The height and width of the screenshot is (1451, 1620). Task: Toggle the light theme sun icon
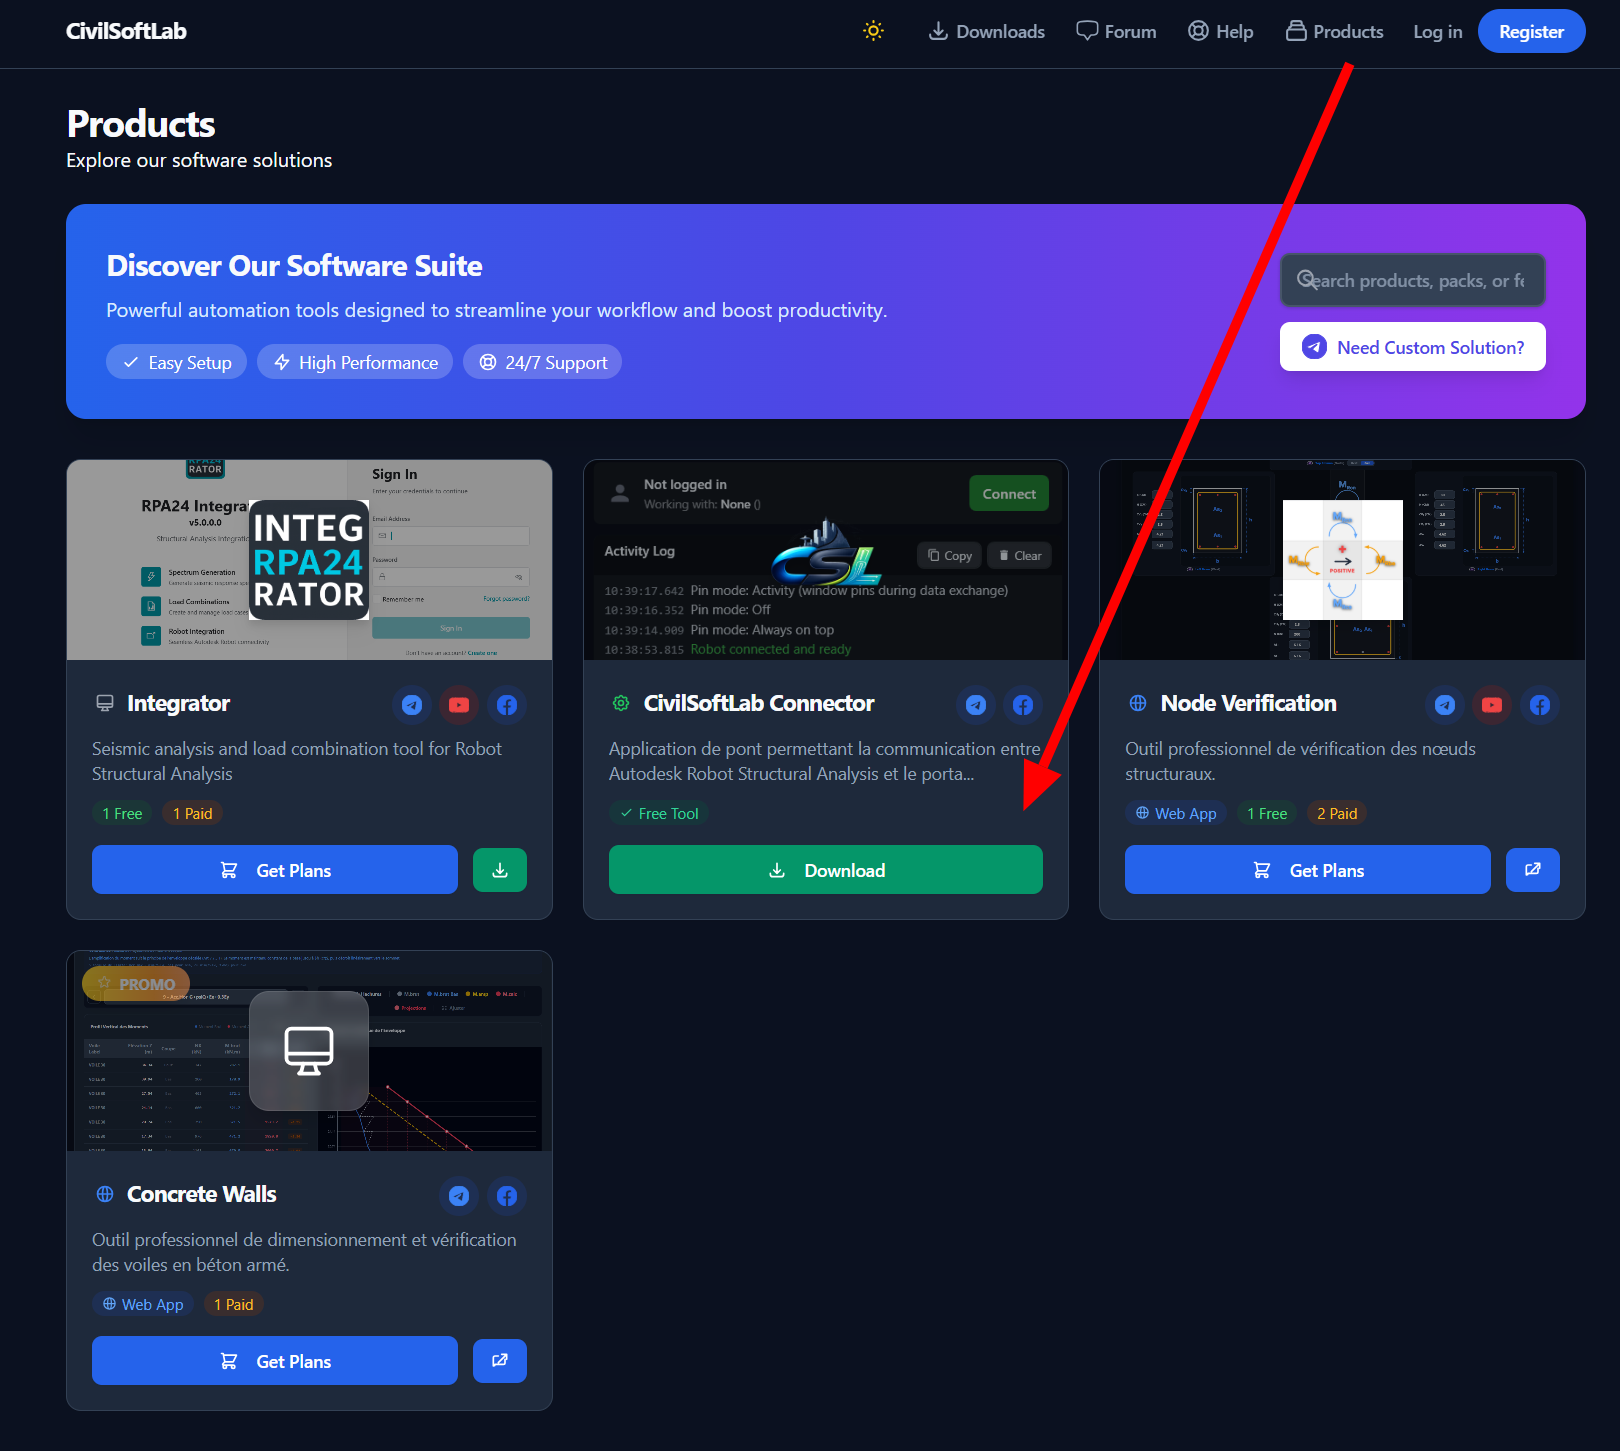[x=872, y=31]
